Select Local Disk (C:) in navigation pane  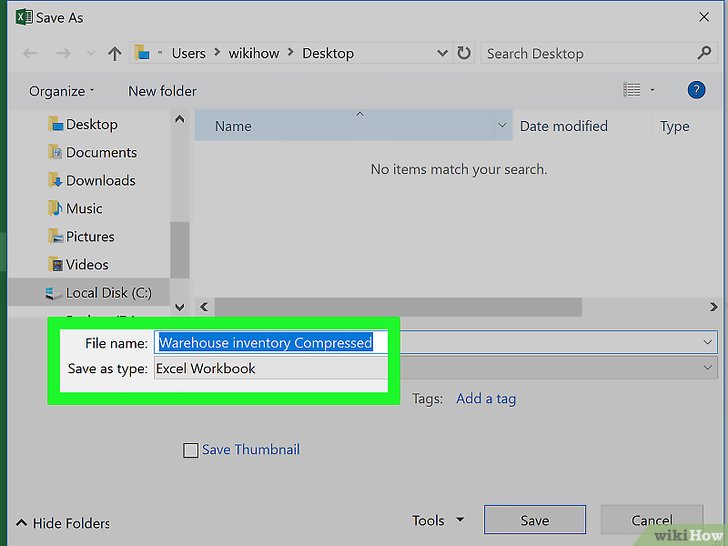coord(108,293)
